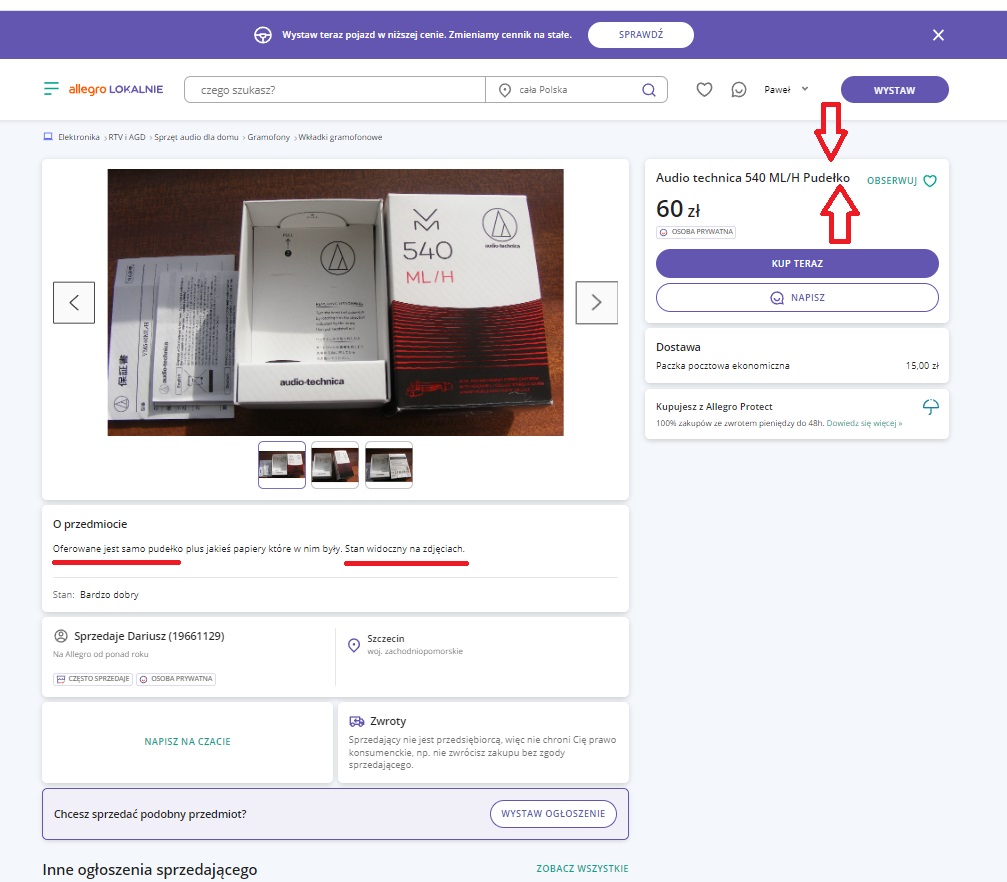Expand the Paweł account dropdown

coord(786,90)
